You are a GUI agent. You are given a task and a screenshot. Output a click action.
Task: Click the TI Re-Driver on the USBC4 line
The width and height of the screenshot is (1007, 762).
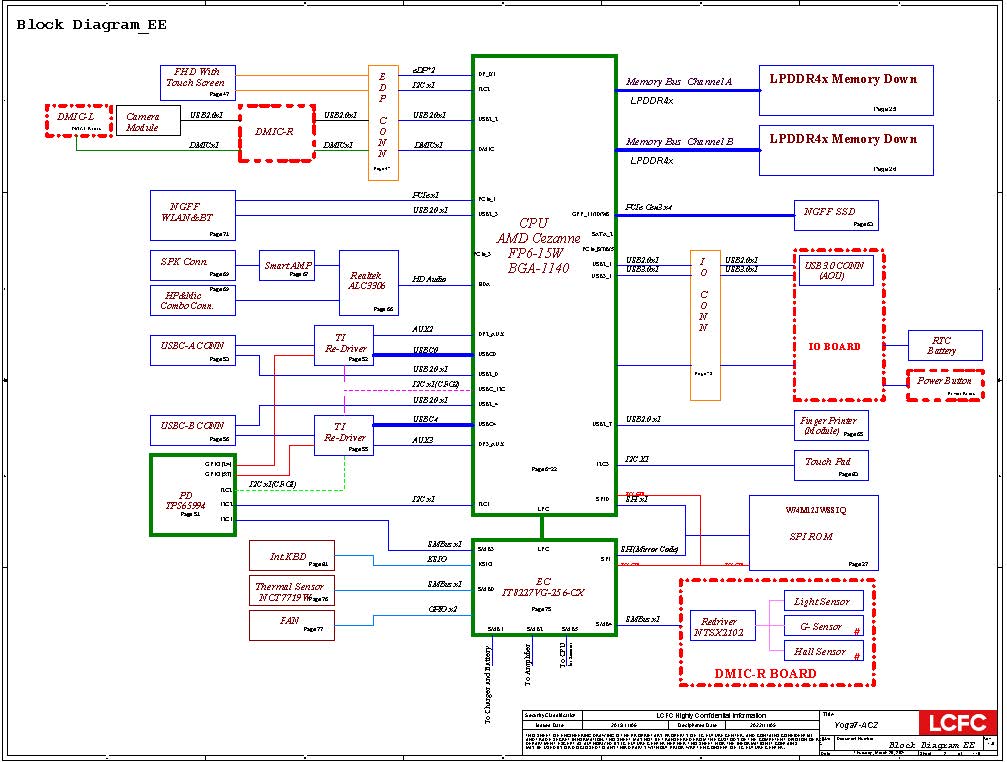[344, 435]
